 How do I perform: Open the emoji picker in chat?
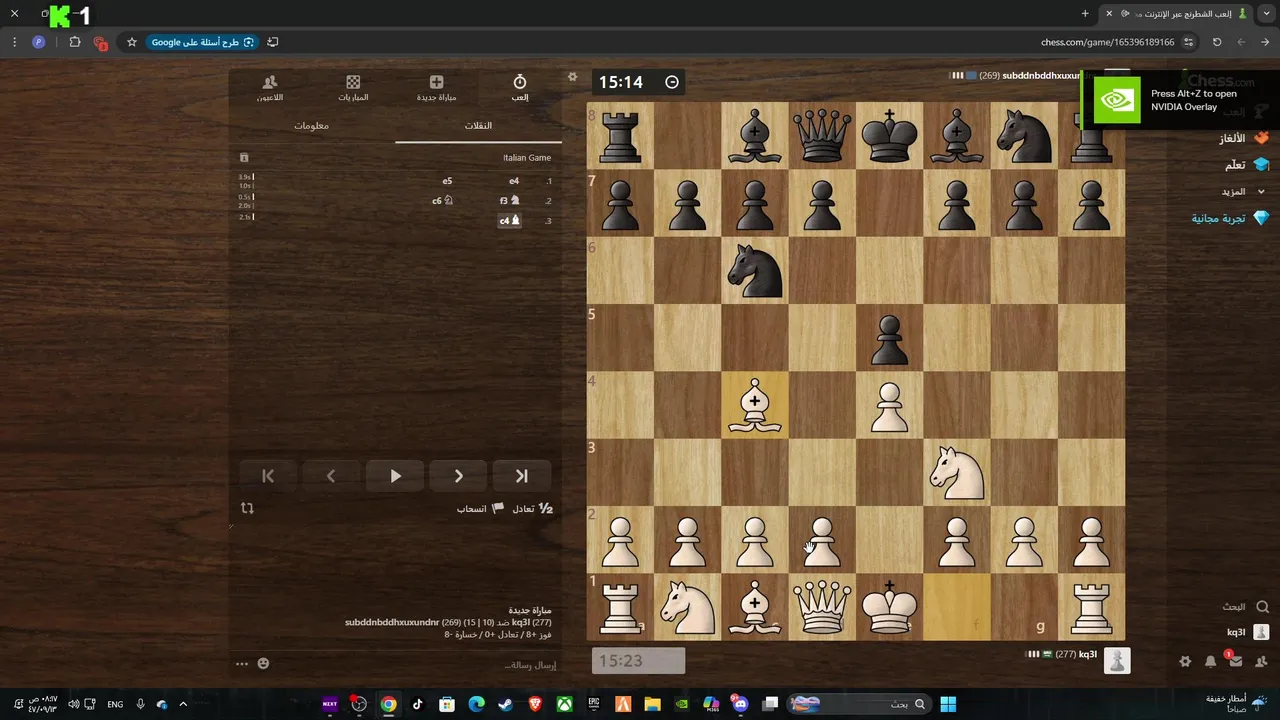[x=263, y=663]
